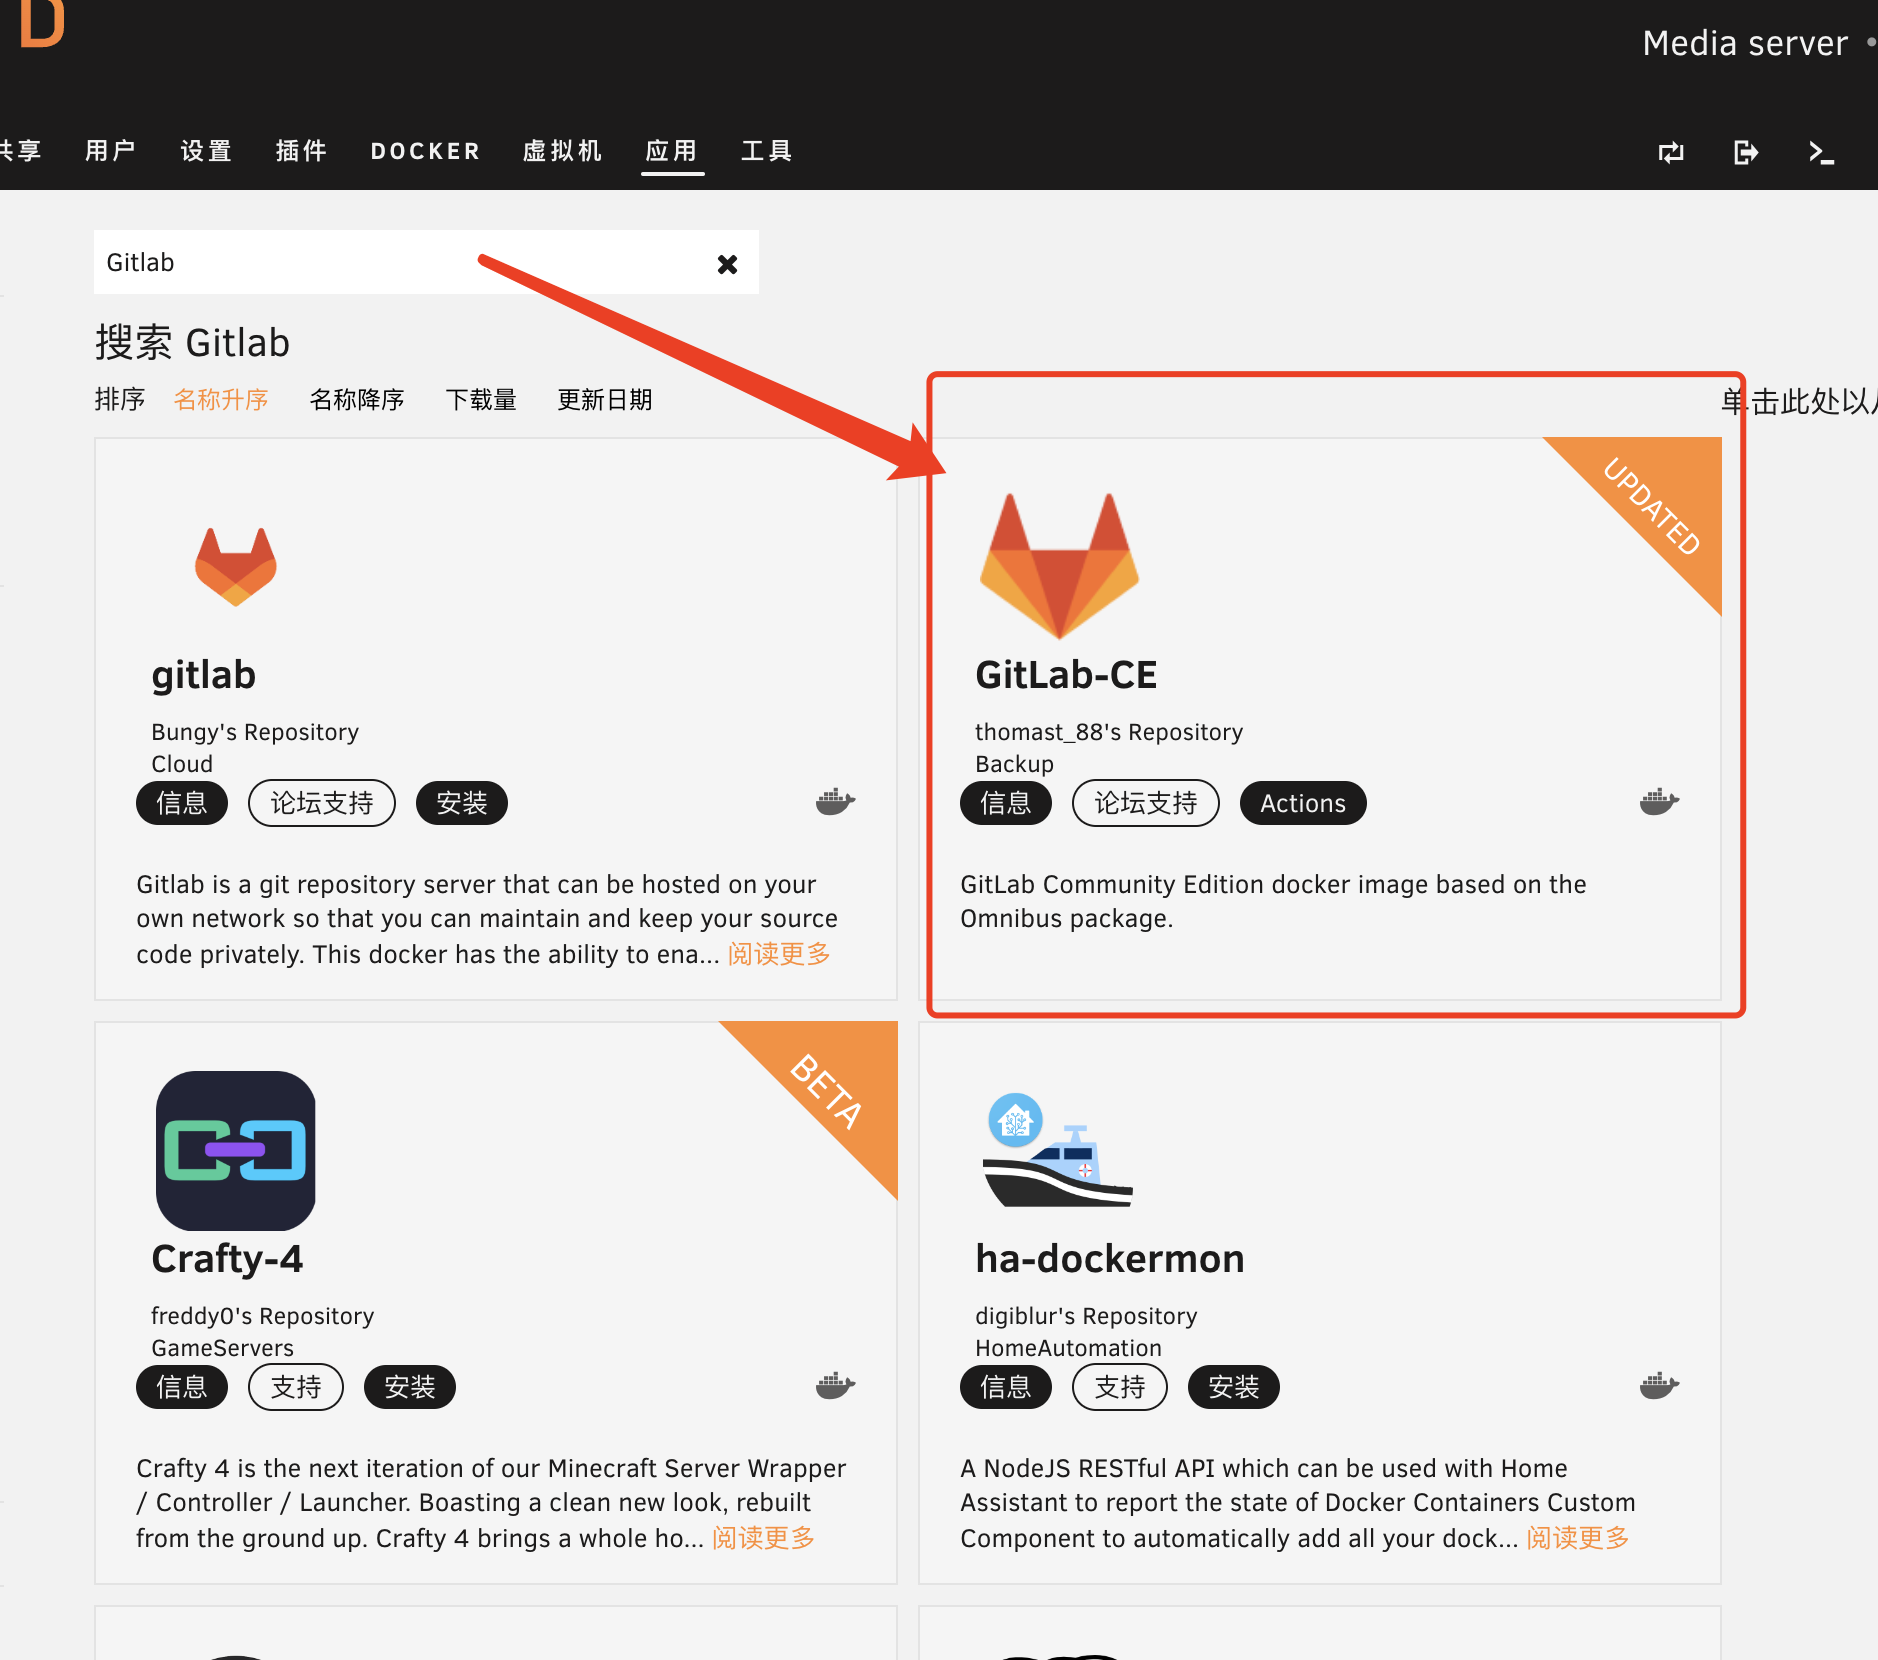Image resolution: width=1878 pixels, height=1660 pixels.
Task: Click Docker whale icon on Crafty-4 card
Action: [x=835, y=1386]
